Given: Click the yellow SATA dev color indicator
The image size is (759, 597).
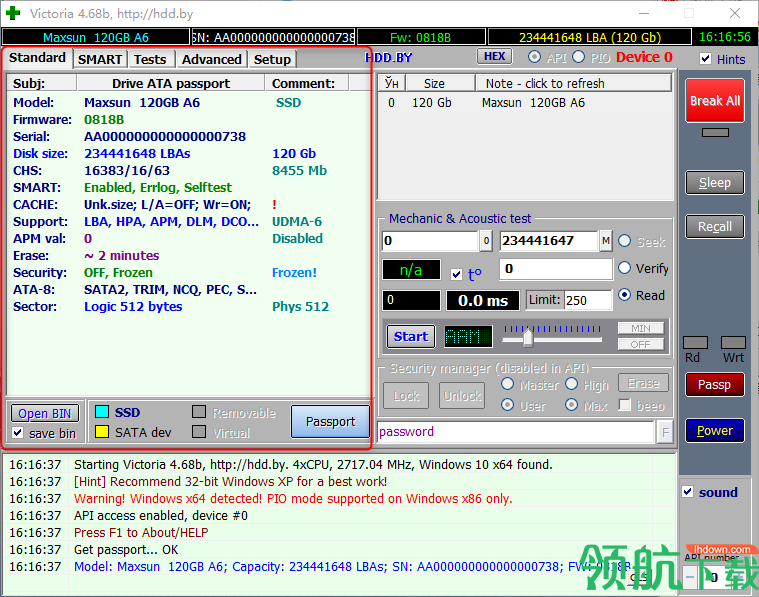Looking at the screenshot, I should click(x=102, y=432).
